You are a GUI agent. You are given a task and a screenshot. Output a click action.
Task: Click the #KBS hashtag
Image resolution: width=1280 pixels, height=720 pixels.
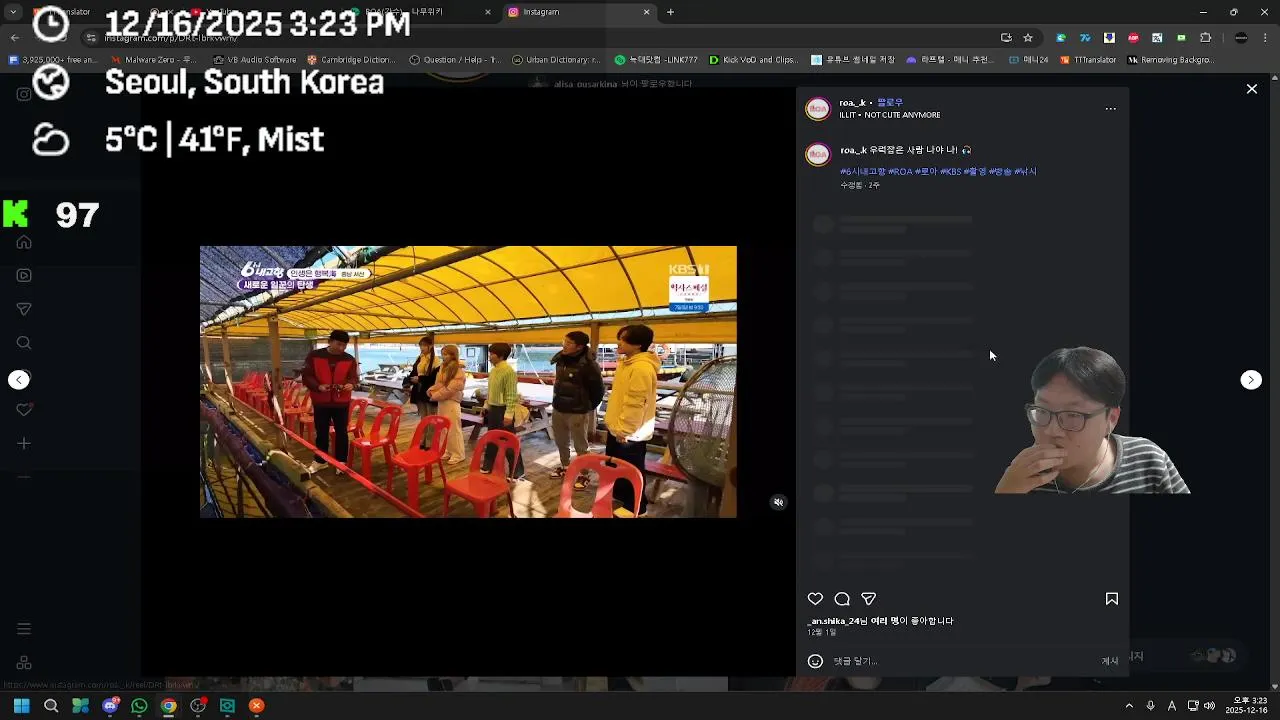tap(950, 172)
